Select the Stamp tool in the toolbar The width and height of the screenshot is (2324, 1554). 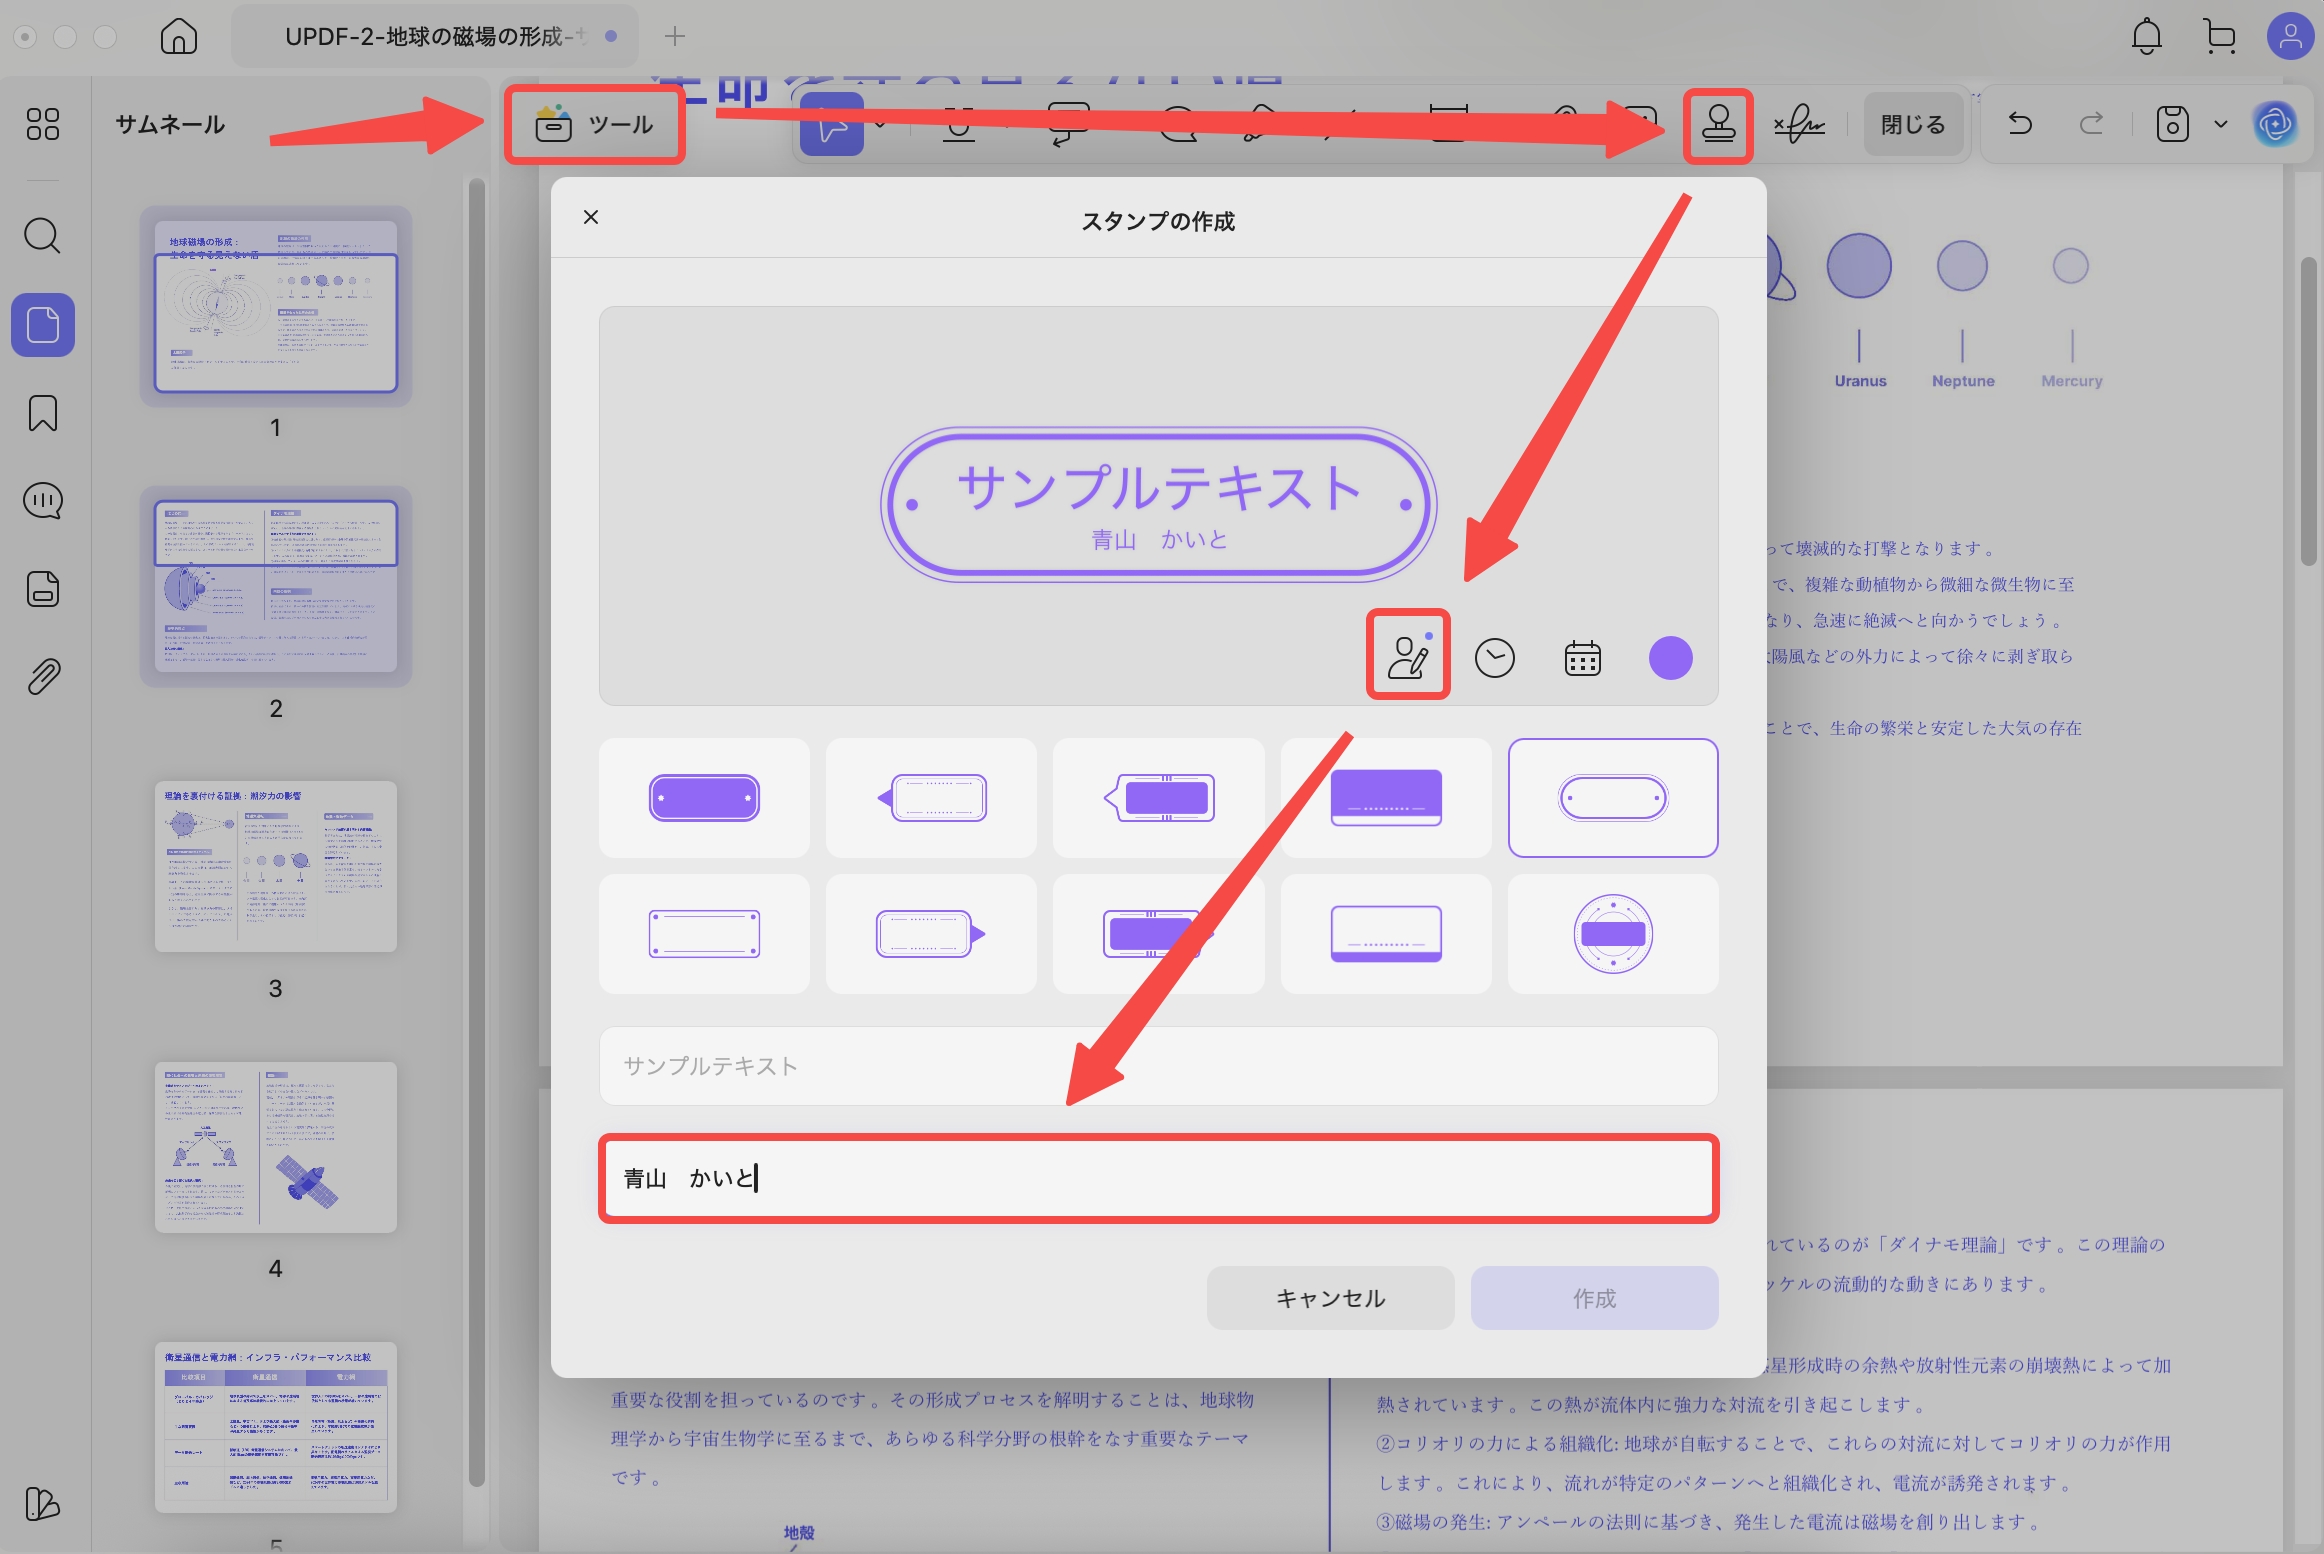click(x=1717, y=124)
